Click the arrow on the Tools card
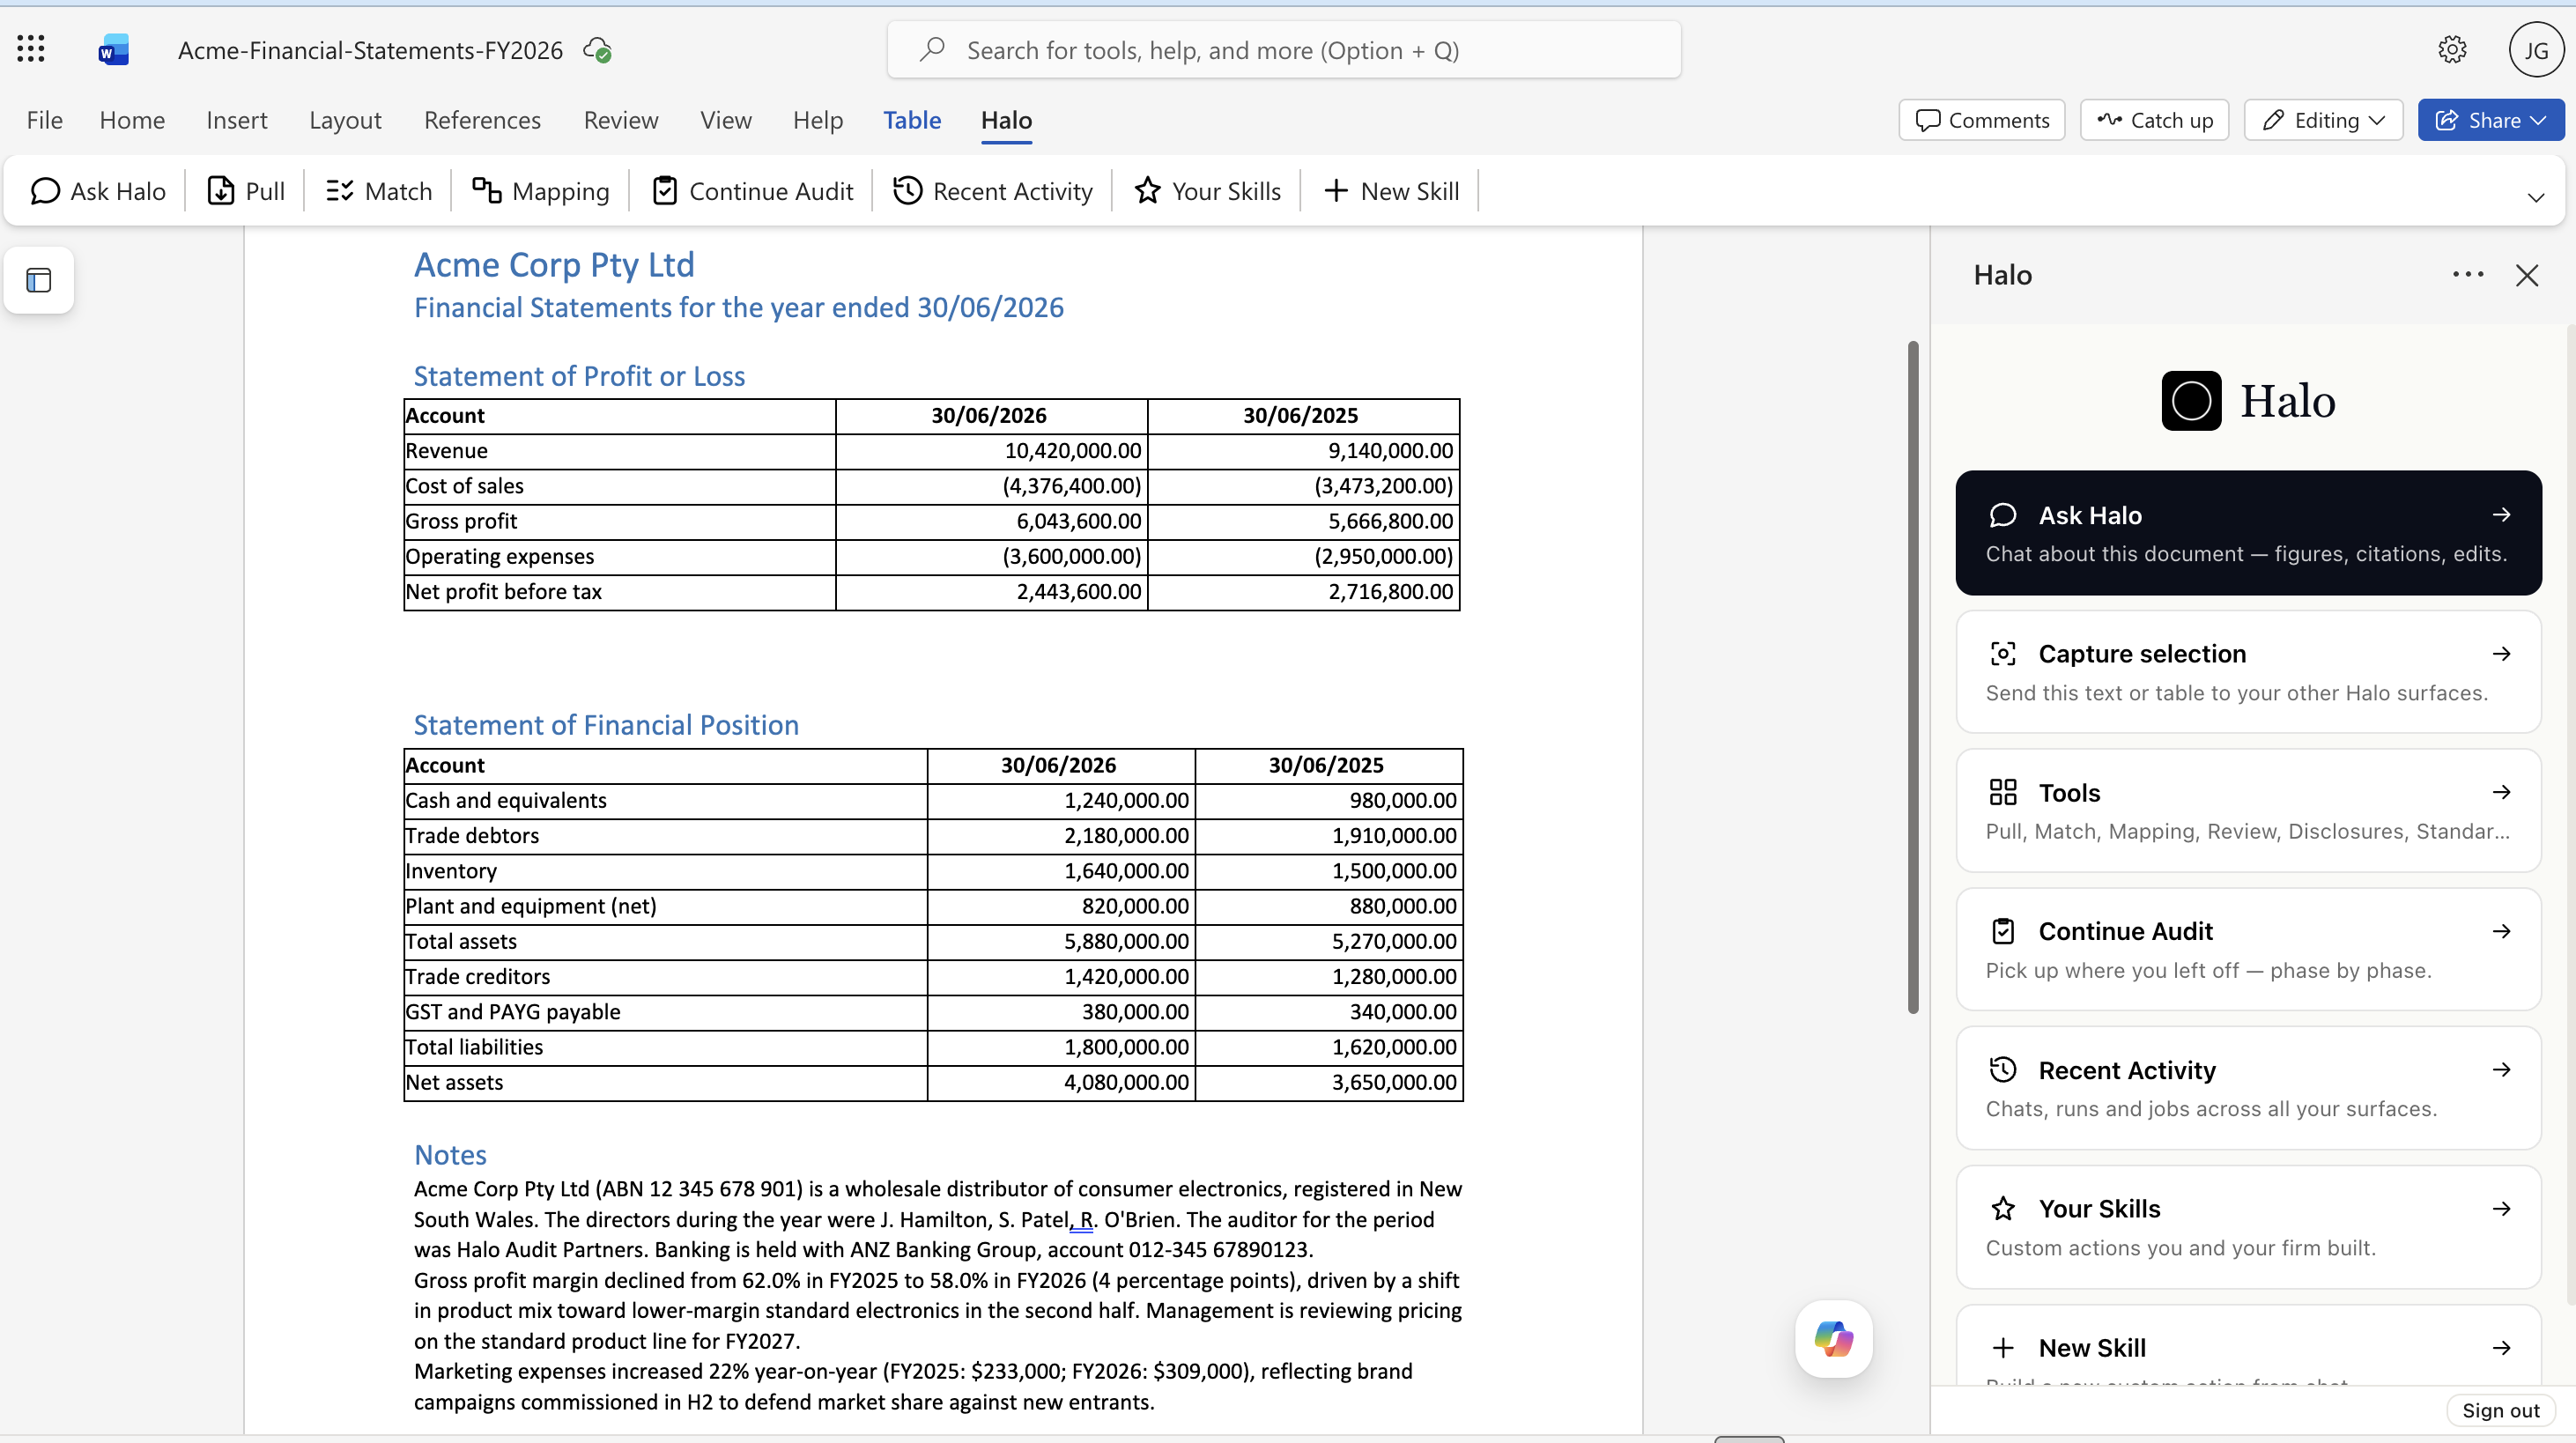This screenshot has width=2576, height=1443. (x=2501, y=792)
